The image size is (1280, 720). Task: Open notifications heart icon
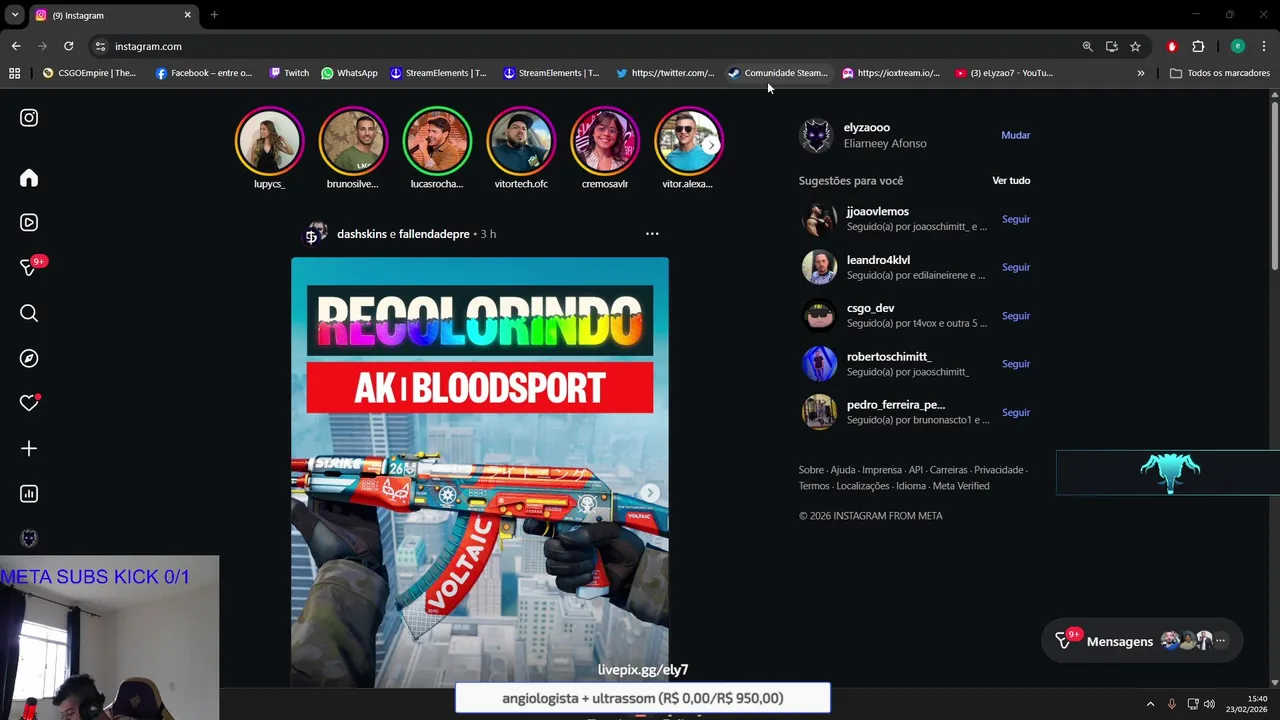[x=29, y=403]
